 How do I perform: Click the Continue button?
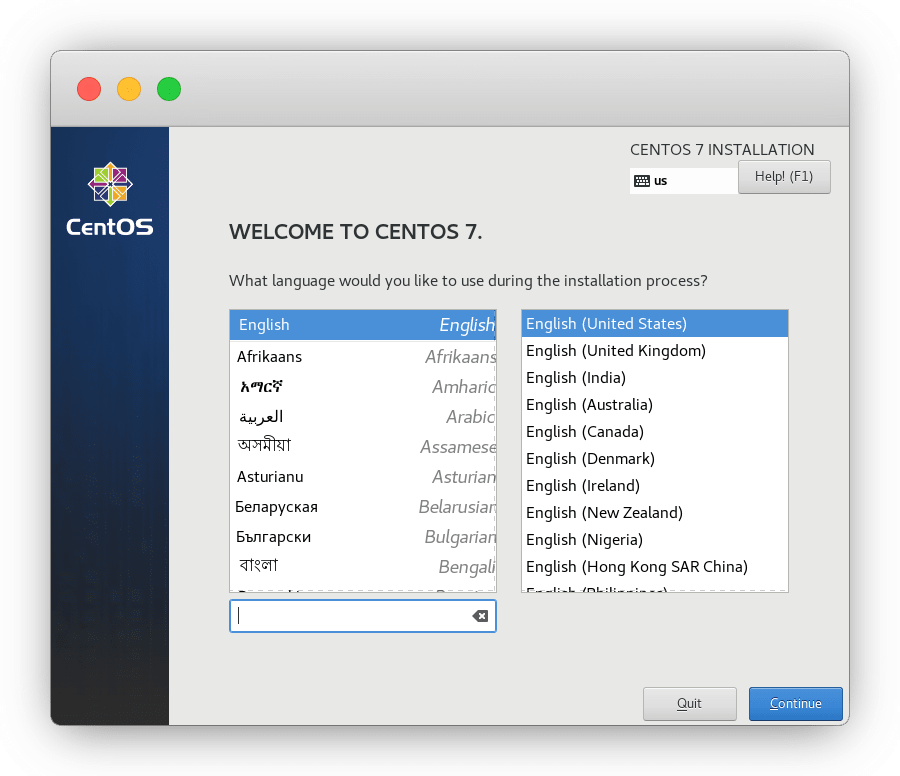795,704
